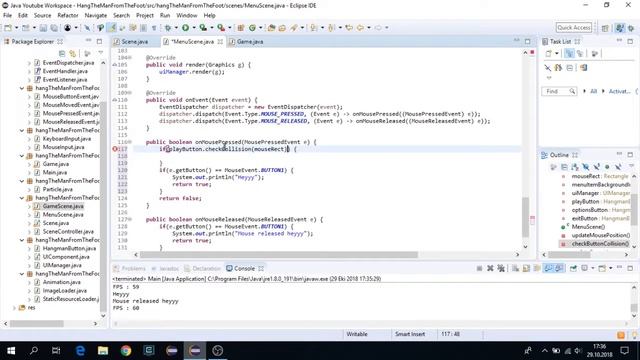
Task: Open the New wizard dropdown arrow
Action: tap(16, 28)
